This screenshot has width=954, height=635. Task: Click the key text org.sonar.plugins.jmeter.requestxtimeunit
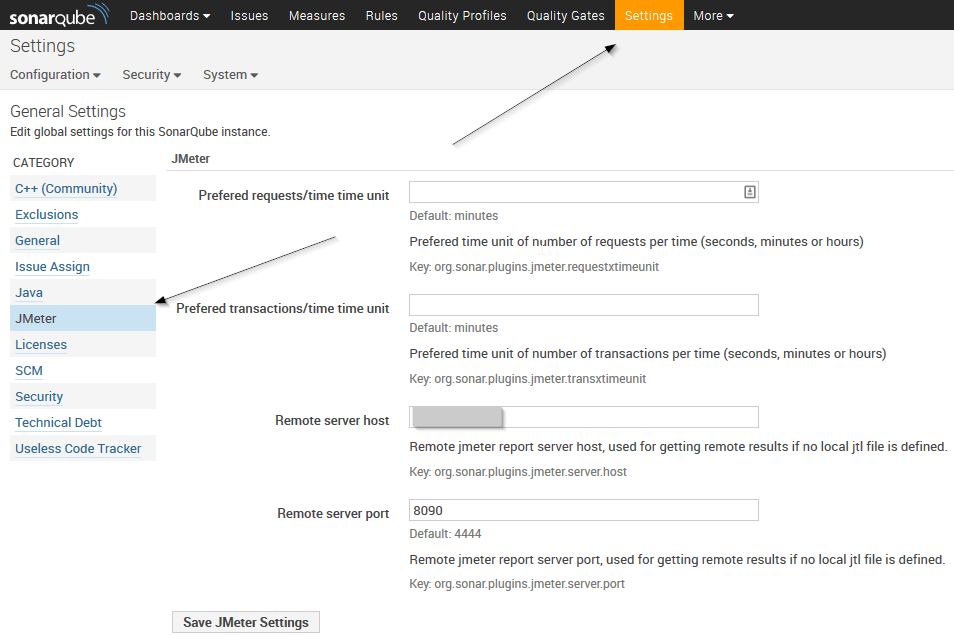pyautogui.click(x=546, y=266)
